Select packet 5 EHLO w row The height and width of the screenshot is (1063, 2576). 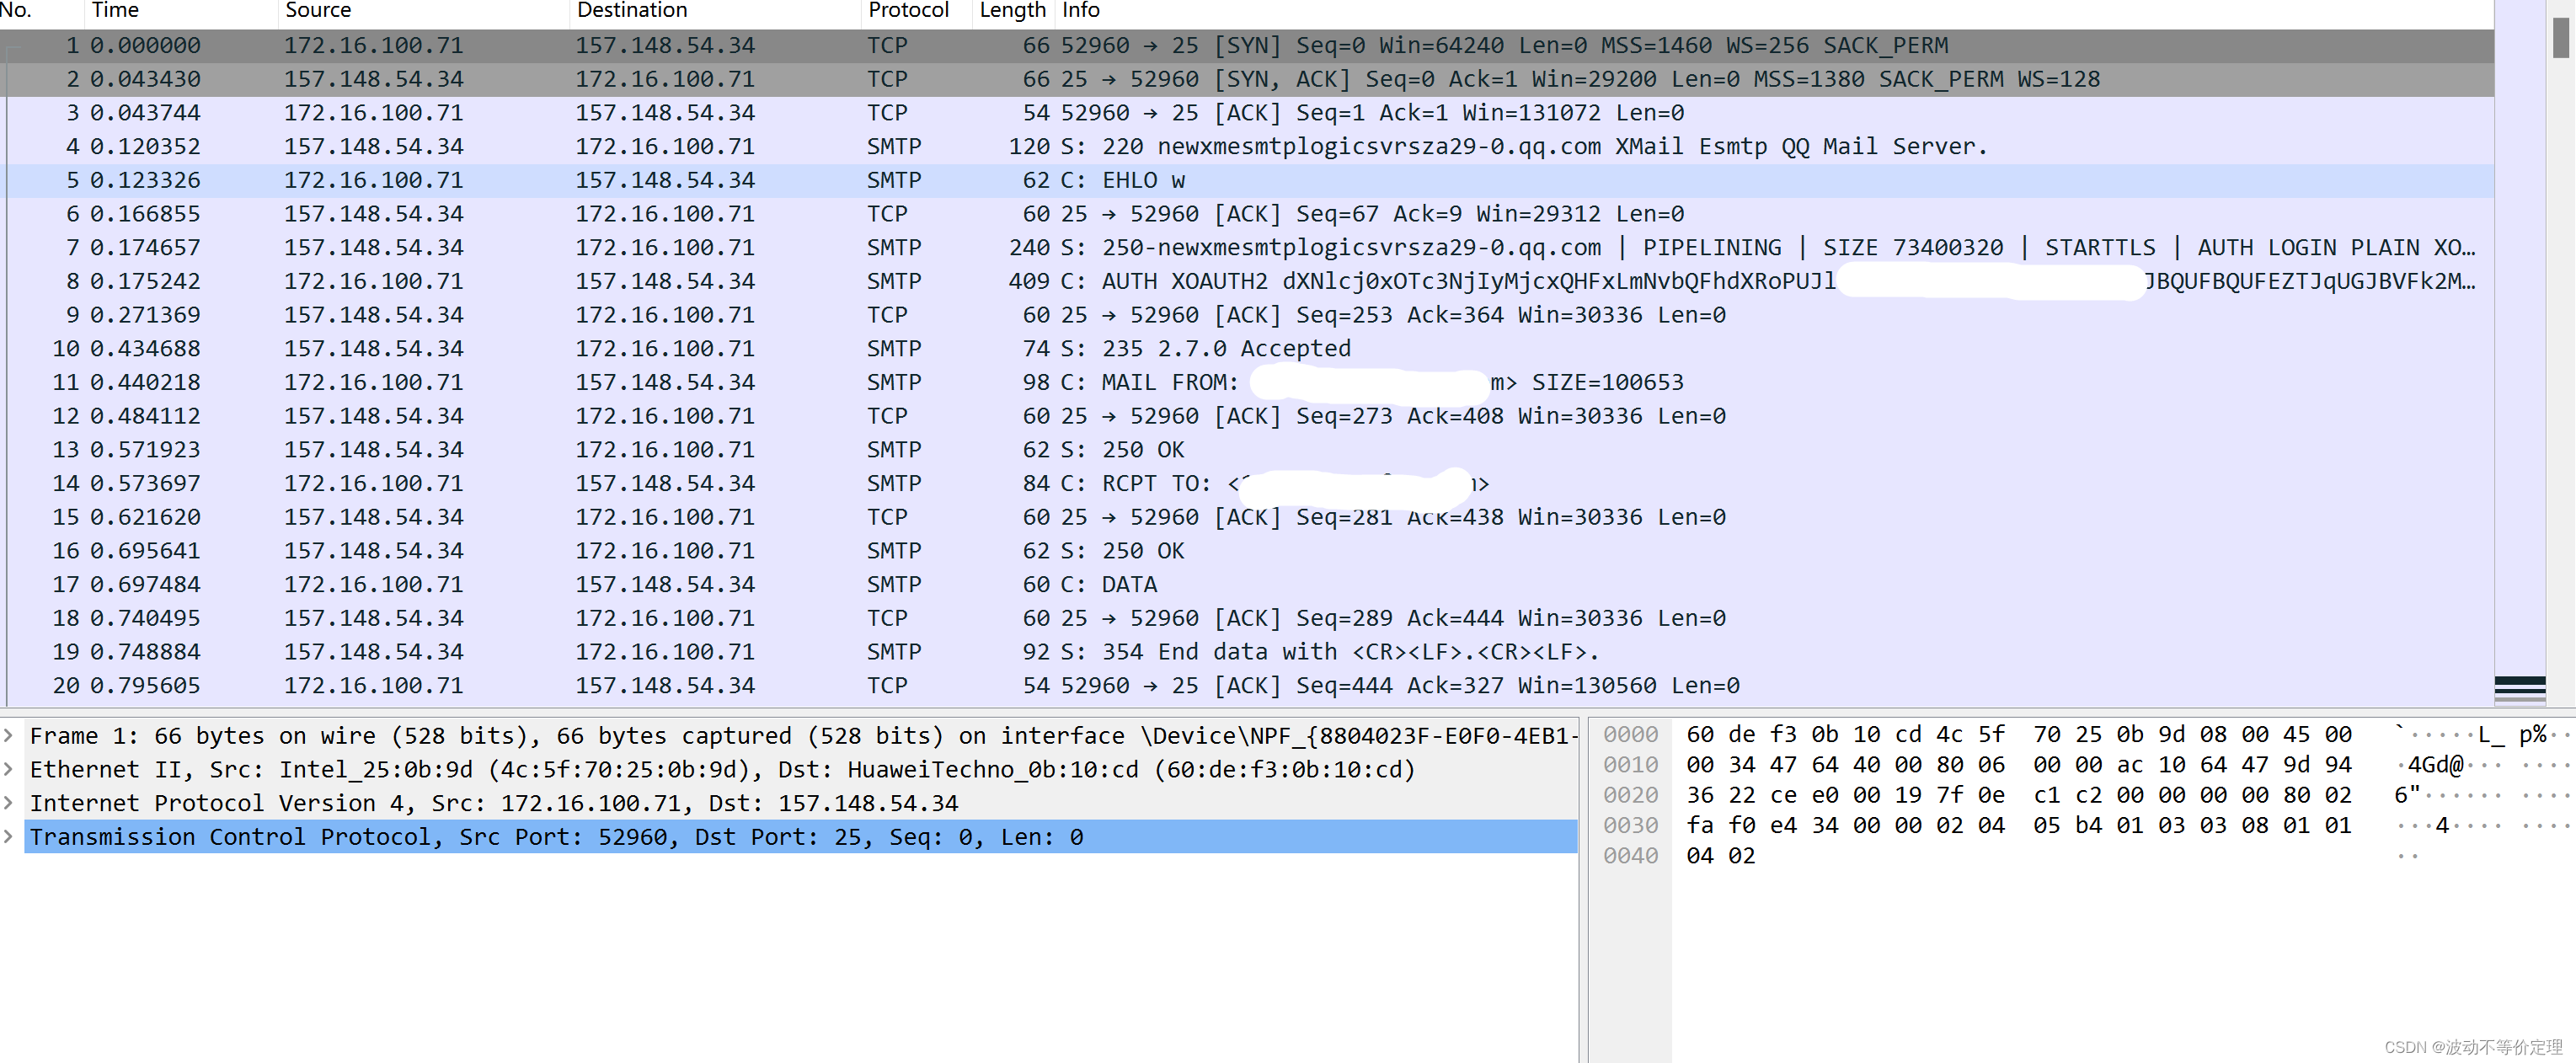(1247, 181)
